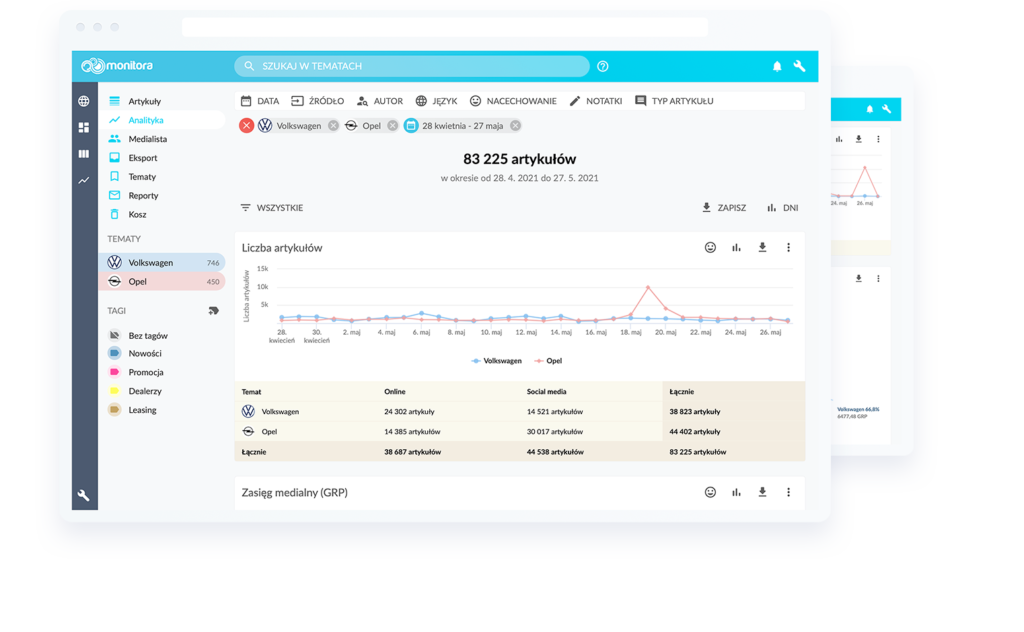Select the Bez tagów tag
This screenshot has width=1024, height=632.
(138, 336)
